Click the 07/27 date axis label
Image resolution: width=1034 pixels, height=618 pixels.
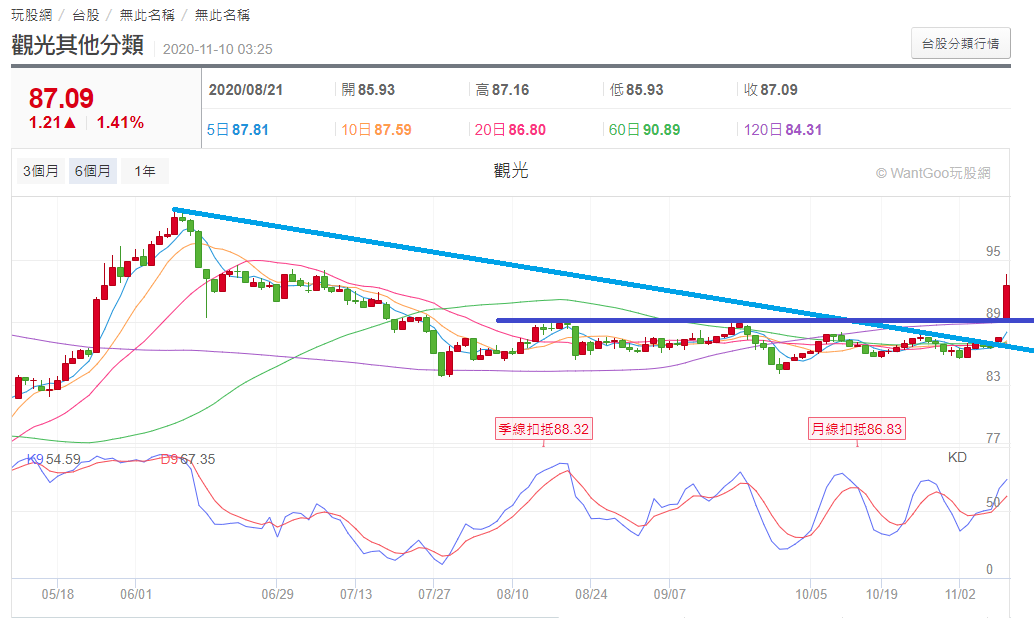(x=434, y=594)
